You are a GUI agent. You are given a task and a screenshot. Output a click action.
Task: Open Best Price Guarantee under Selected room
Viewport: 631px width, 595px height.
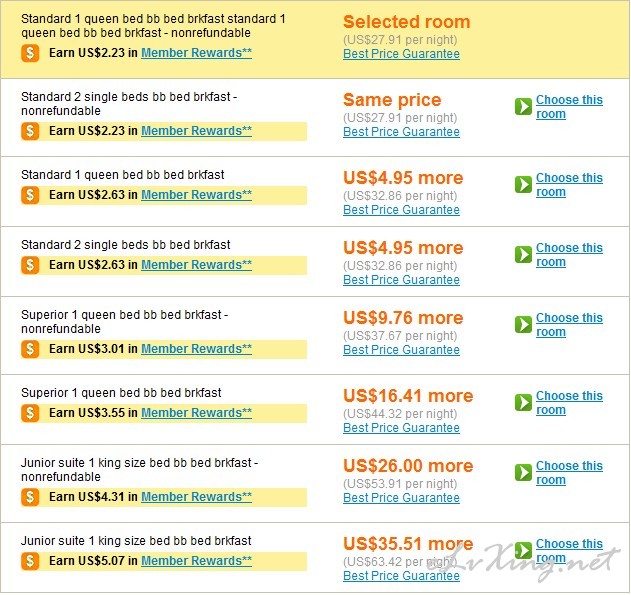click(401, 54)
